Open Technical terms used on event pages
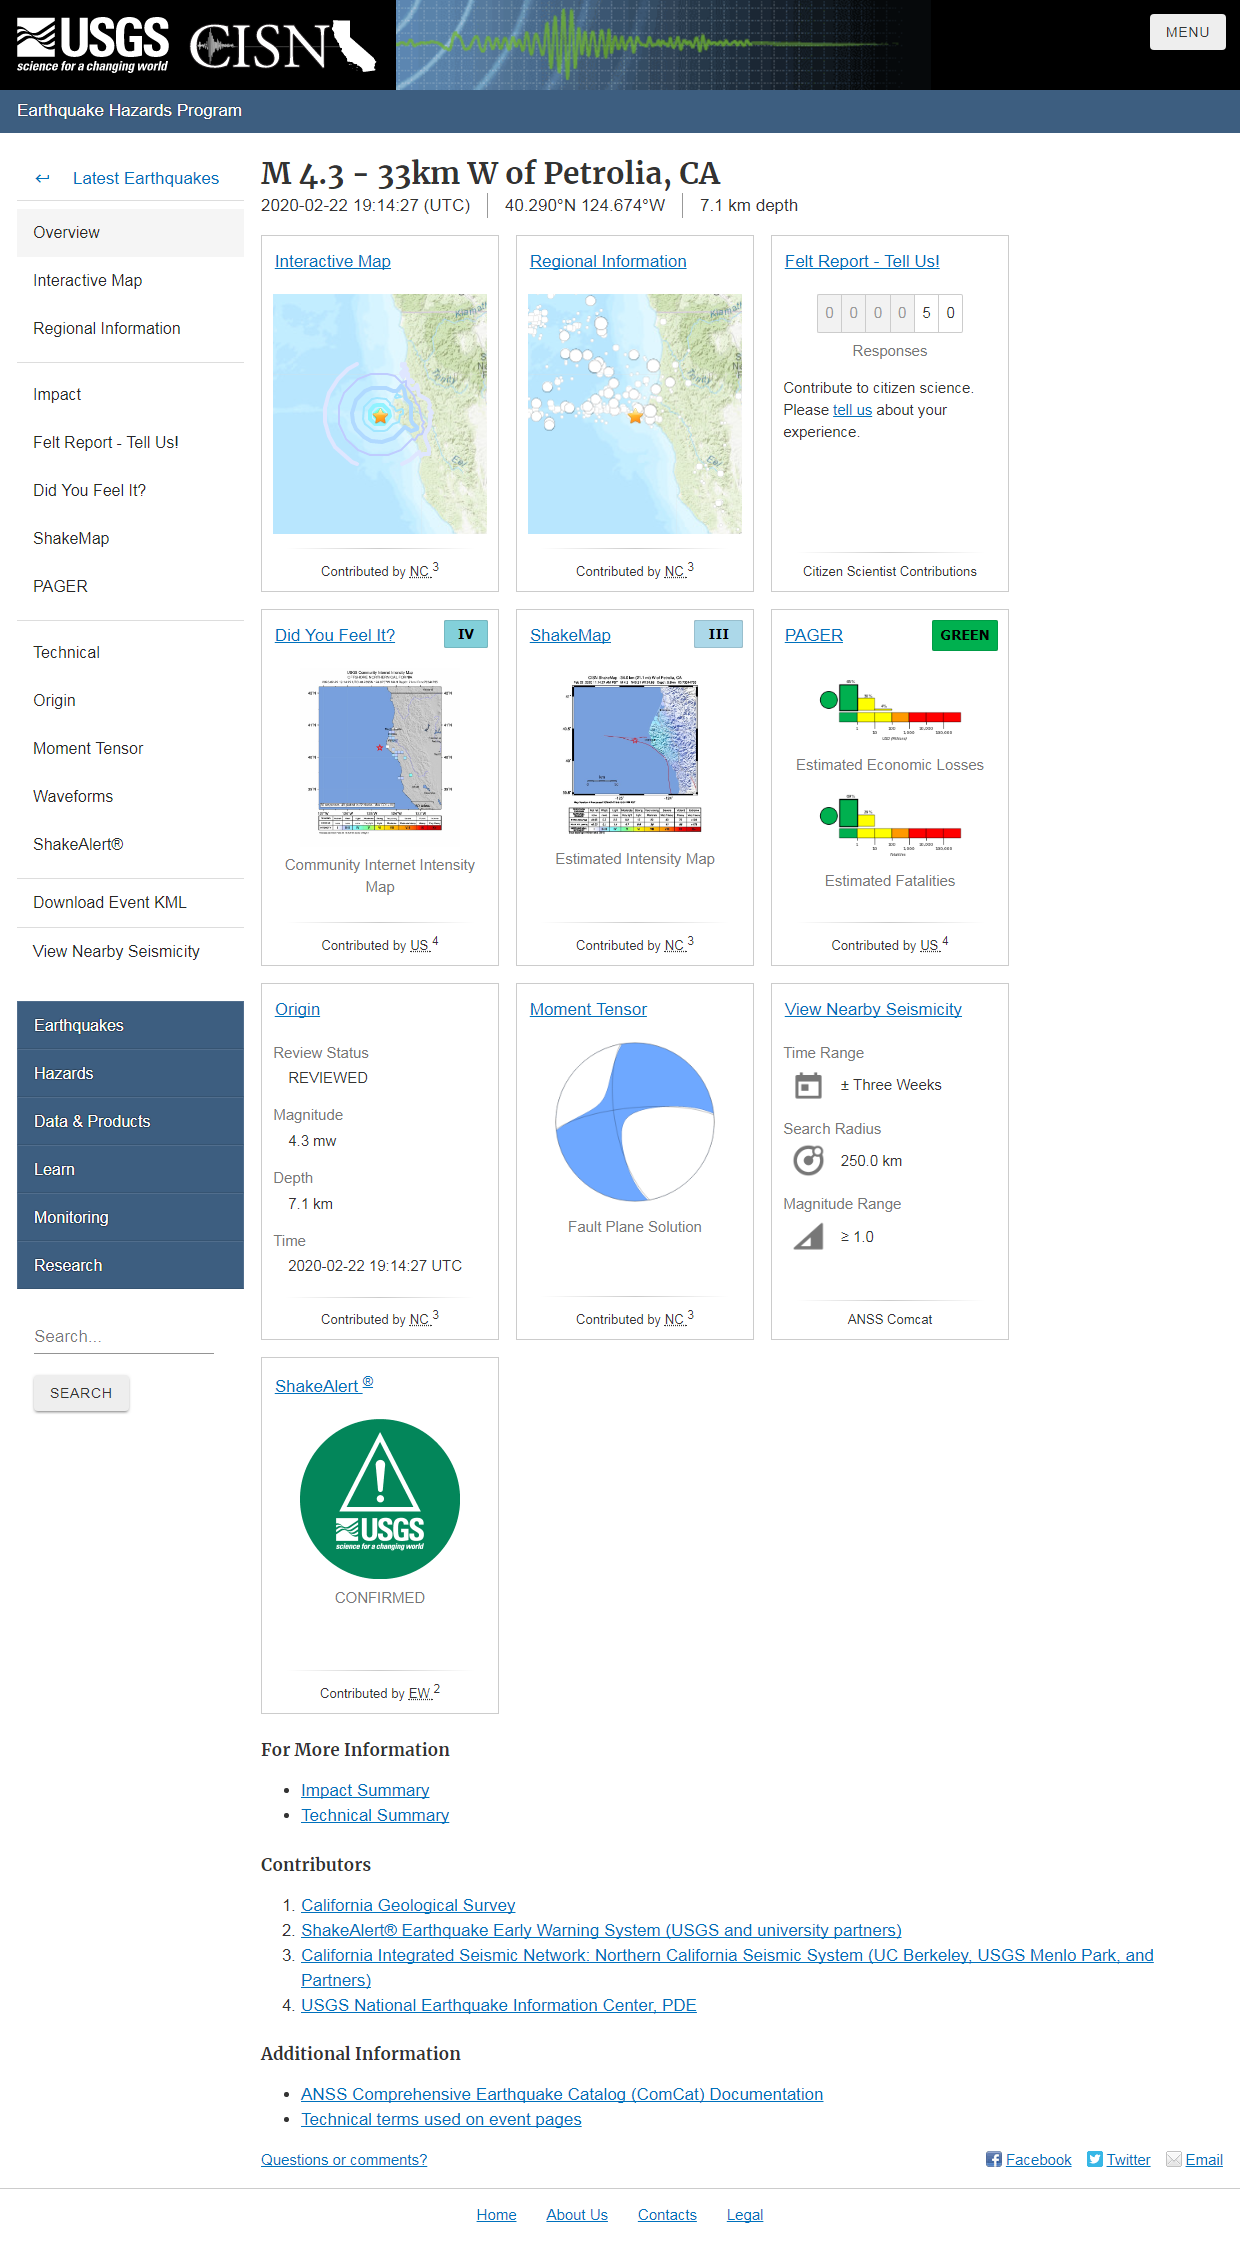The height and width of the screenshot is (2256, 1240). tap(441, 2119)
